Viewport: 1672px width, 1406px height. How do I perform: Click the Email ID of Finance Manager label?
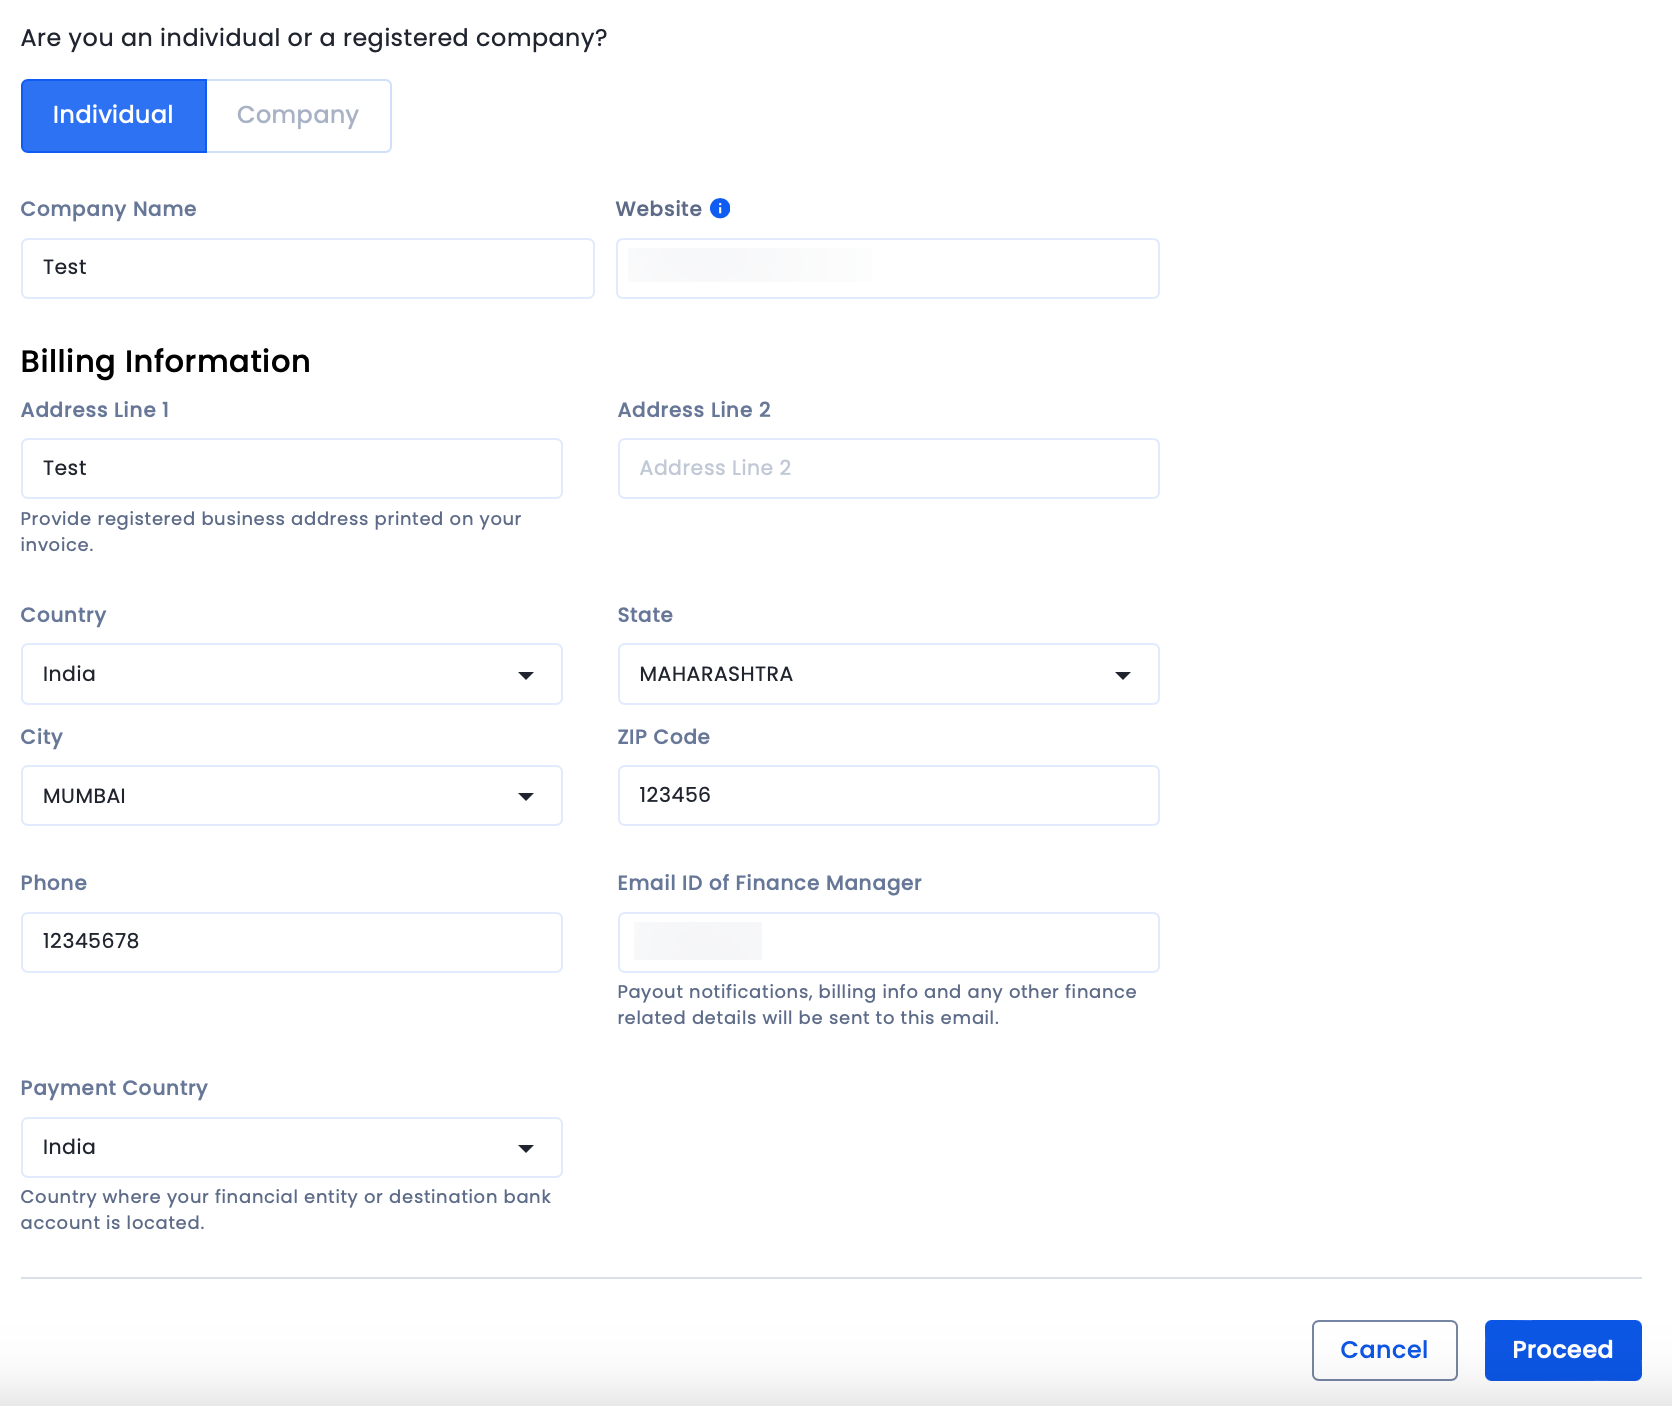point(769,883)
